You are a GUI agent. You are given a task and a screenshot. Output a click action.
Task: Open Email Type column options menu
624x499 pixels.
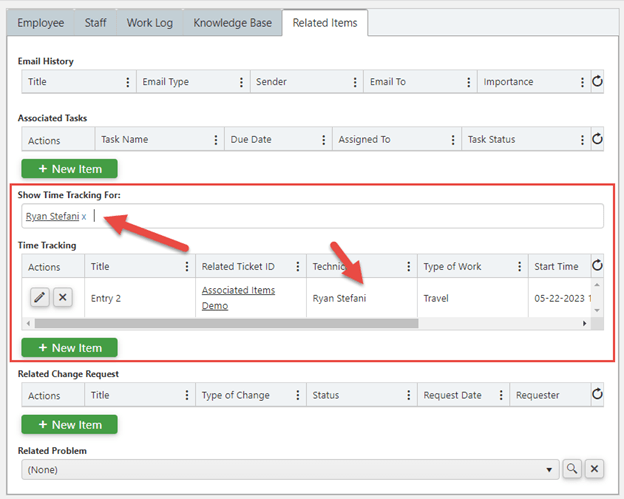click(241, 82)
